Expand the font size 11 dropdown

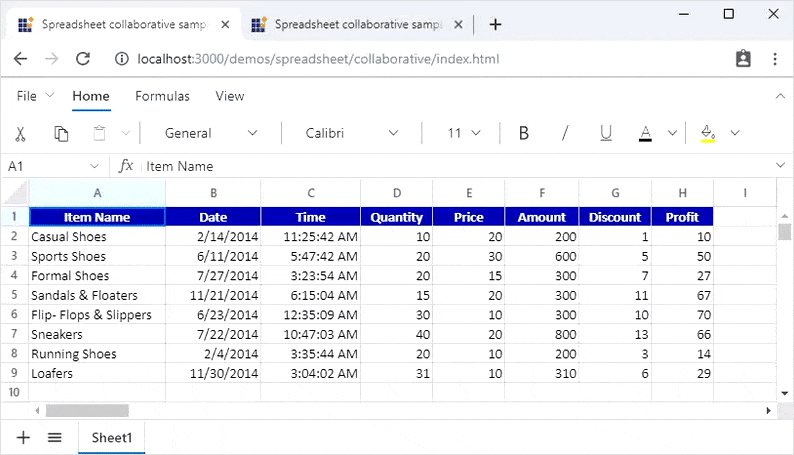[x=464, y=133]
